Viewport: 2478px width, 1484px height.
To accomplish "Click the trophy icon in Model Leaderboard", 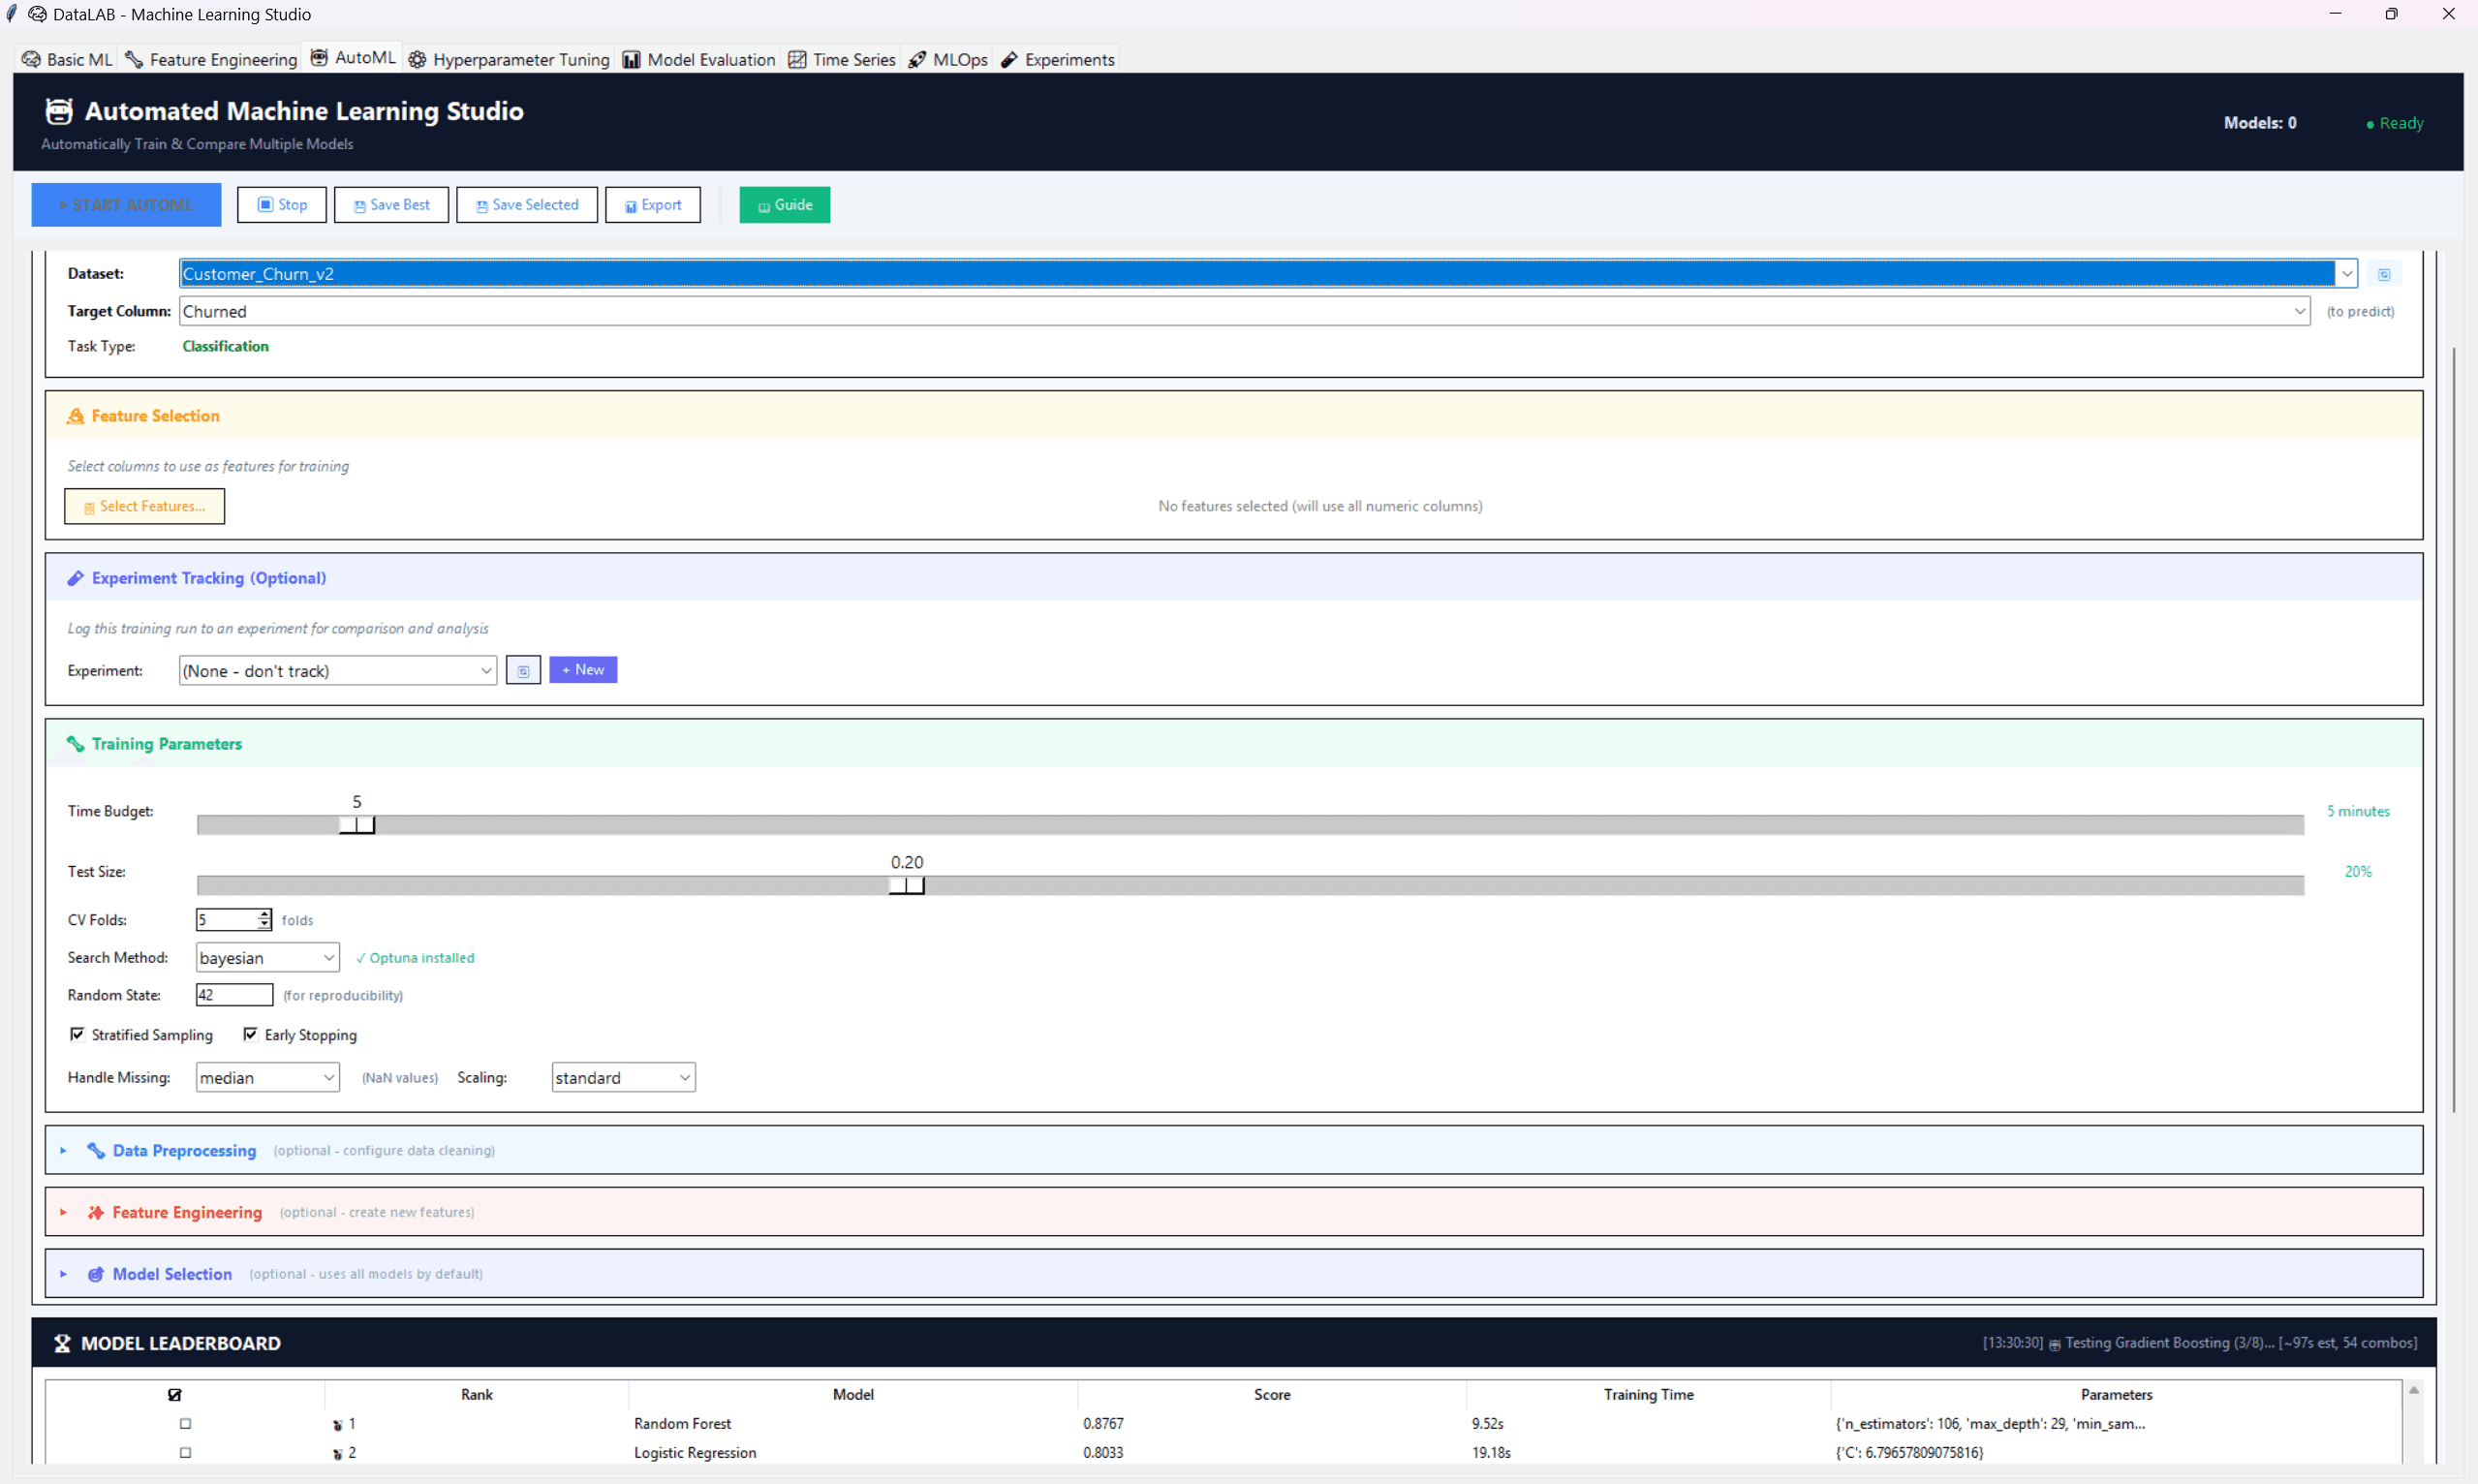I will (62, 1342).
